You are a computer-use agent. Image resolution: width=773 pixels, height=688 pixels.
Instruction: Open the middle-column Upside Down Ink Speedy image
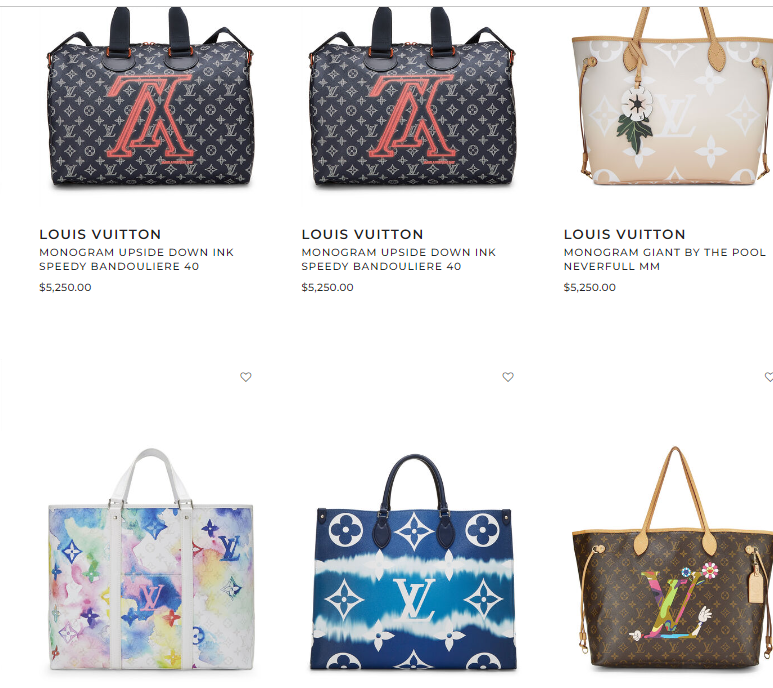coord(413,98)
